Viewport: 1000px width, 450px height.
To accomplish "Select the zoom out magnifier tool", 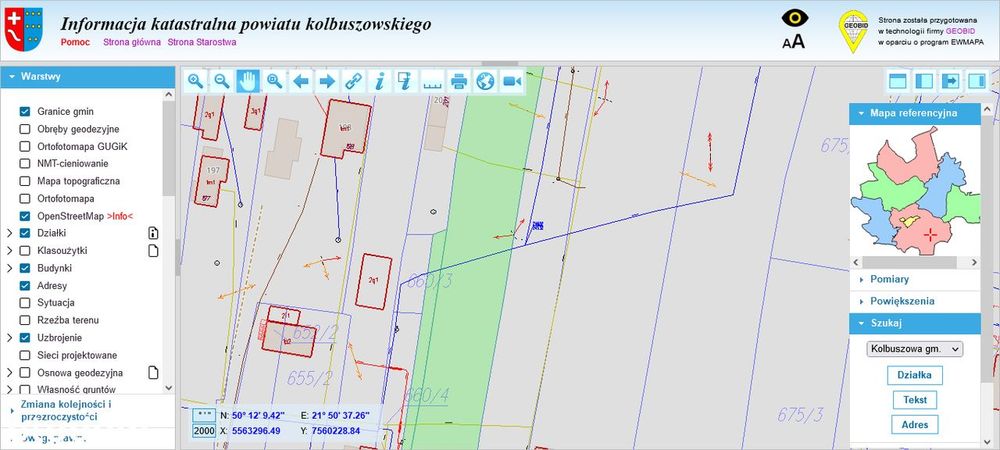I will (222, 81).
